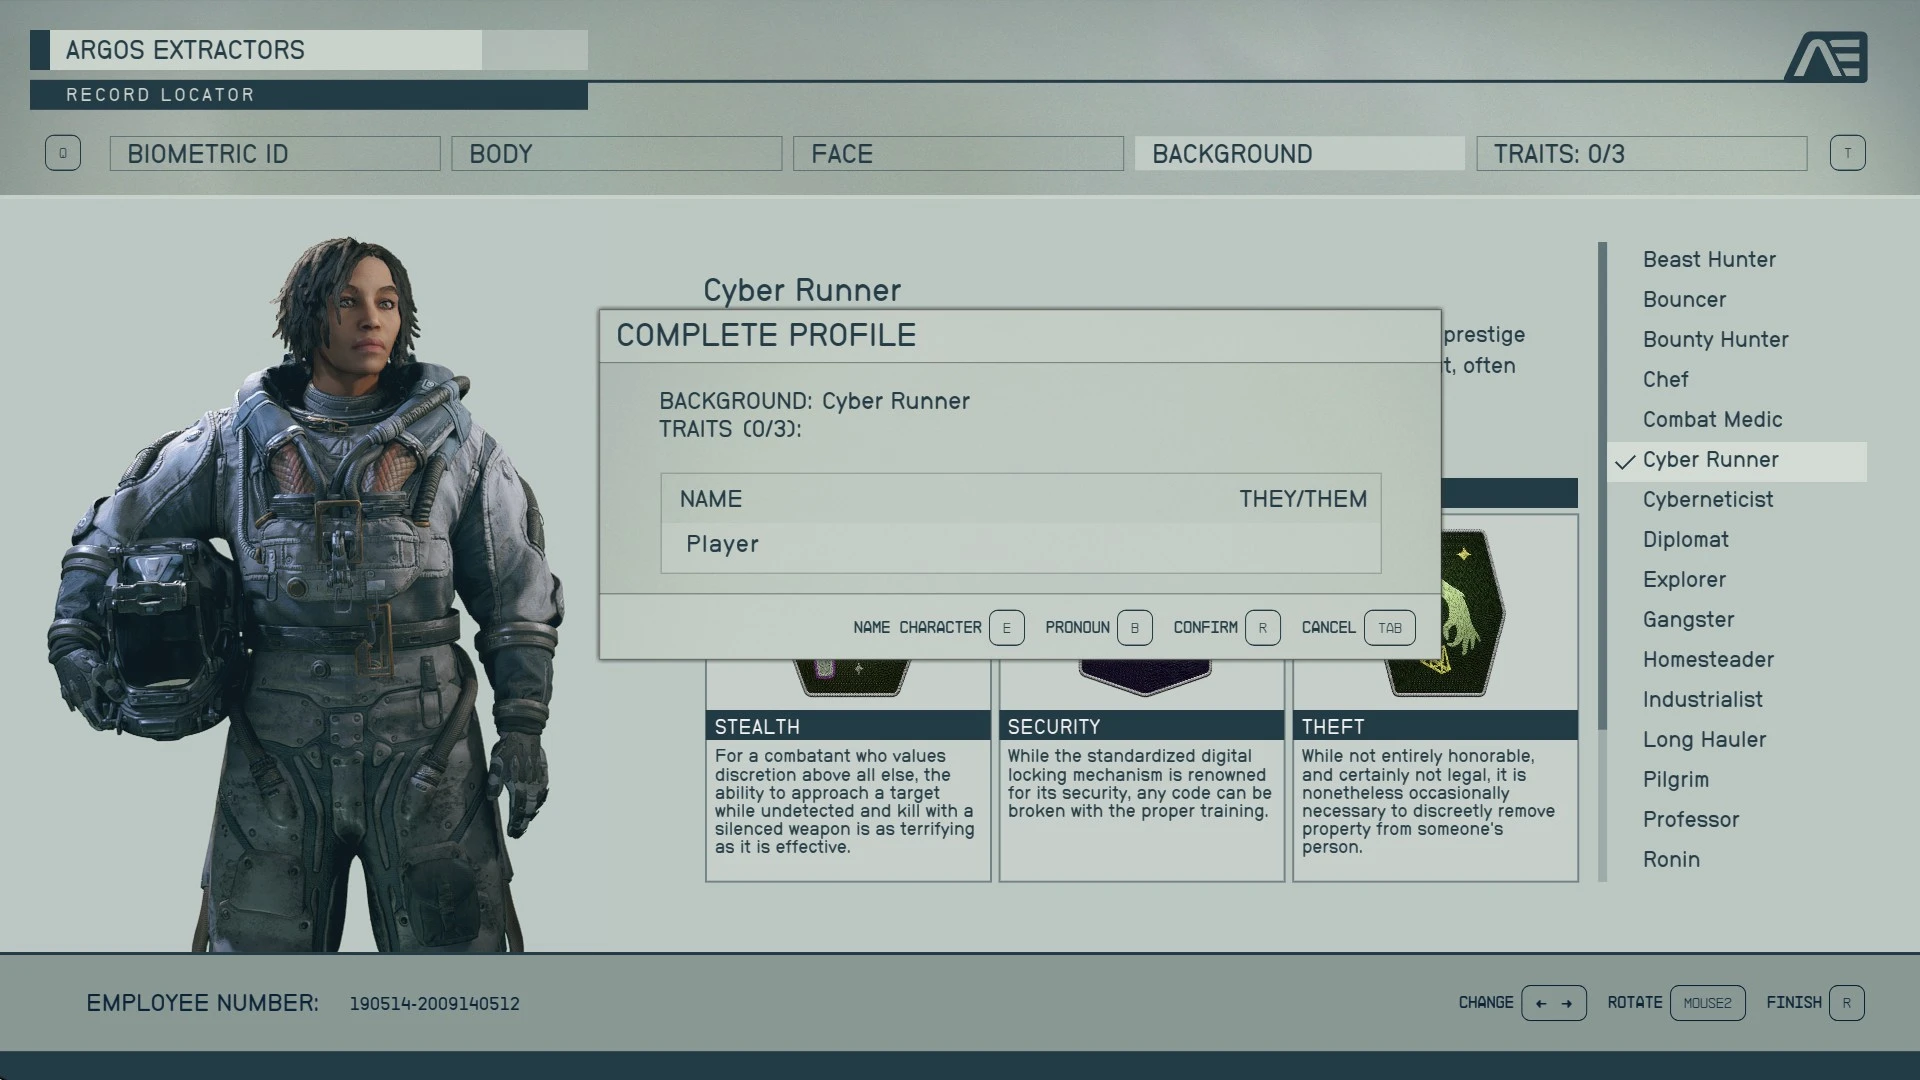Screen dimensions: 1920x1080
Task: Select Diplomat from background list
Action: (x=1685, y=538)
